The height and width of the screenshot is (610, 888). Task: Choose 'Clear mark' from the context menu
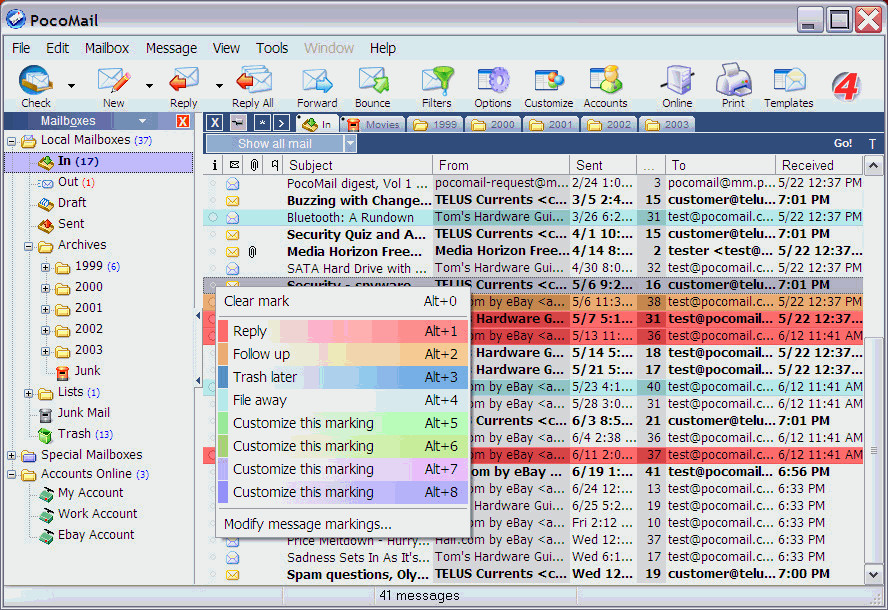coord(343,301)
